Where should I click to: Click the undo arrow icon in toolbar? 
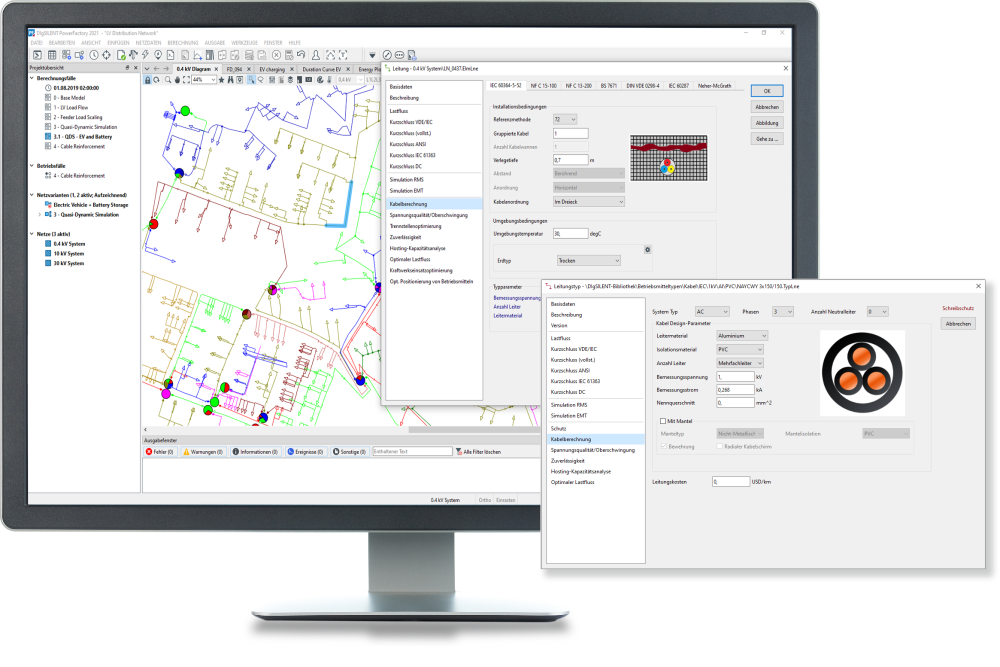coord(301,55)
